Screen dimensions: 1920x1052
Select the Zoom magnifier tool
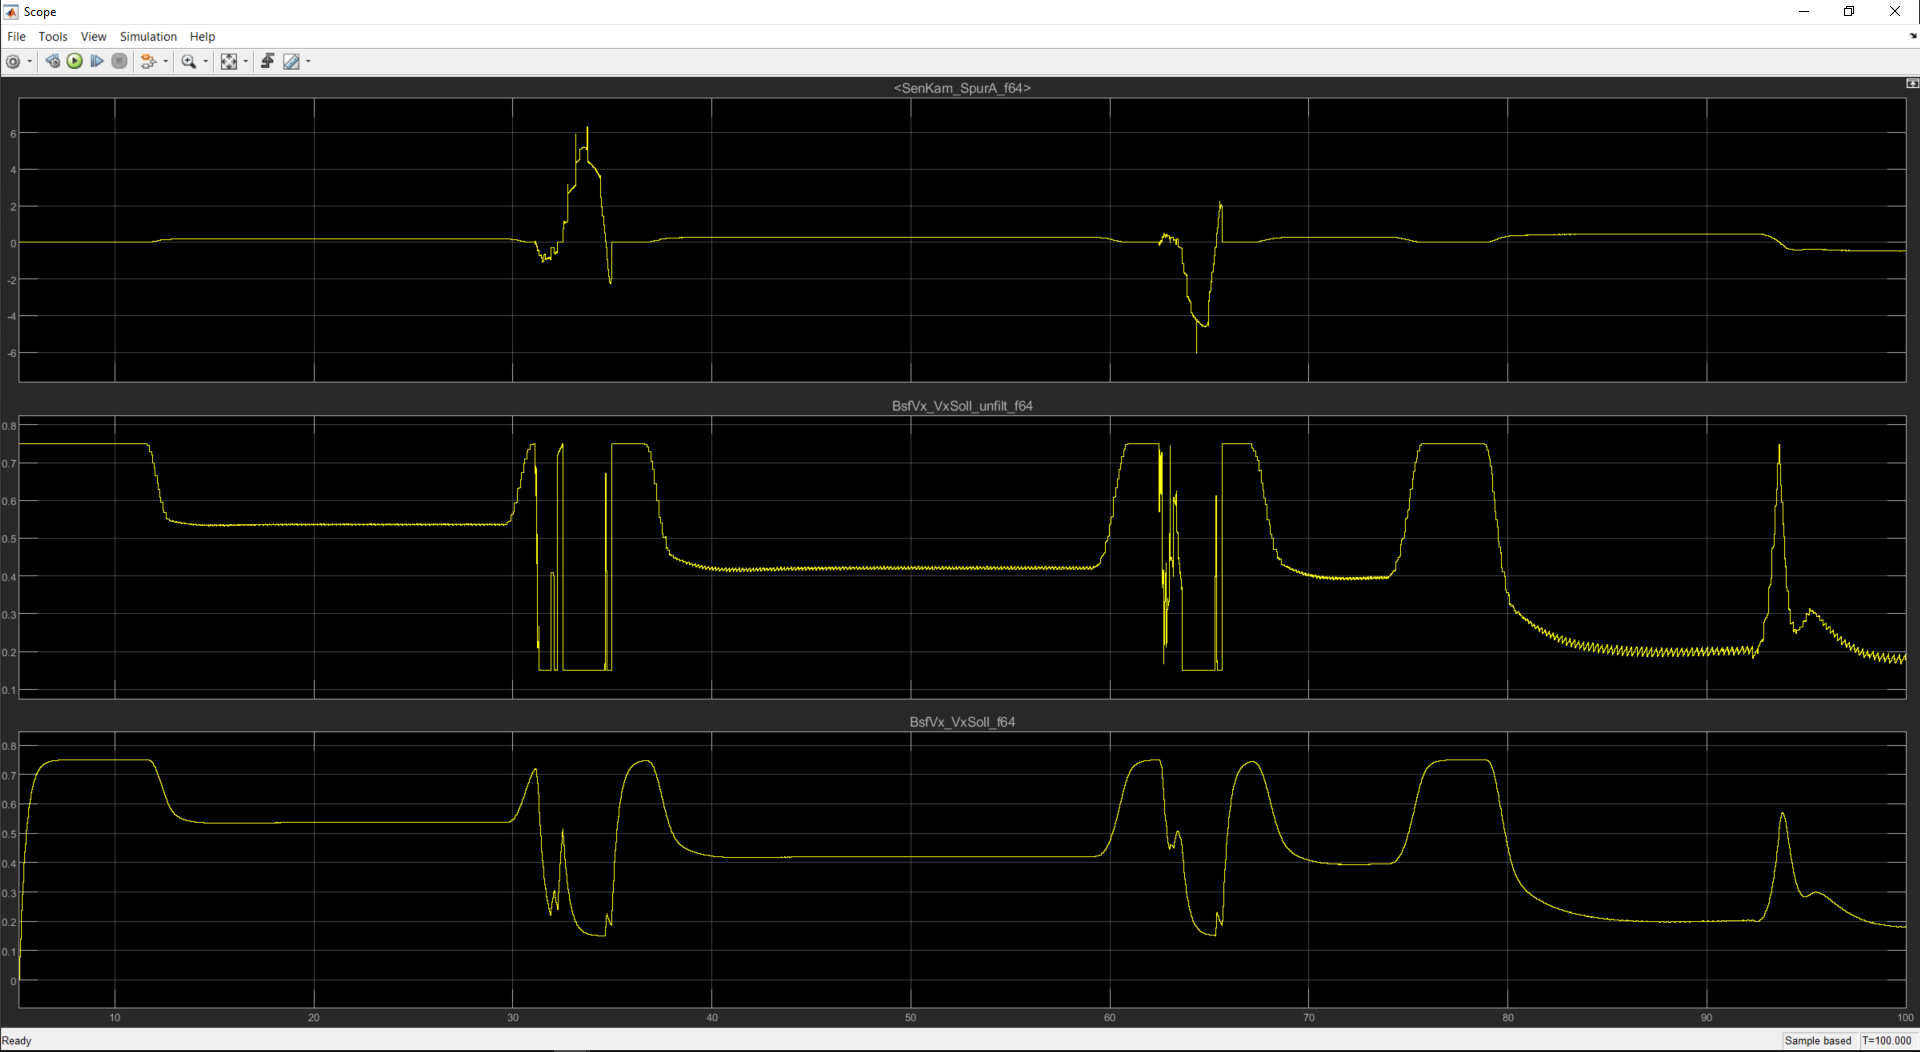tap(188, 62)
